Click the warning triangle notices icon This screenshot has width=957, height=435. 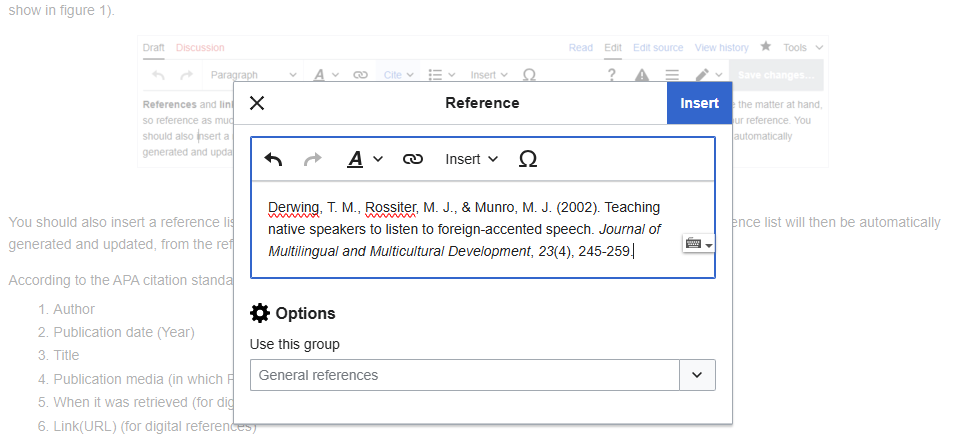point(642,75)
